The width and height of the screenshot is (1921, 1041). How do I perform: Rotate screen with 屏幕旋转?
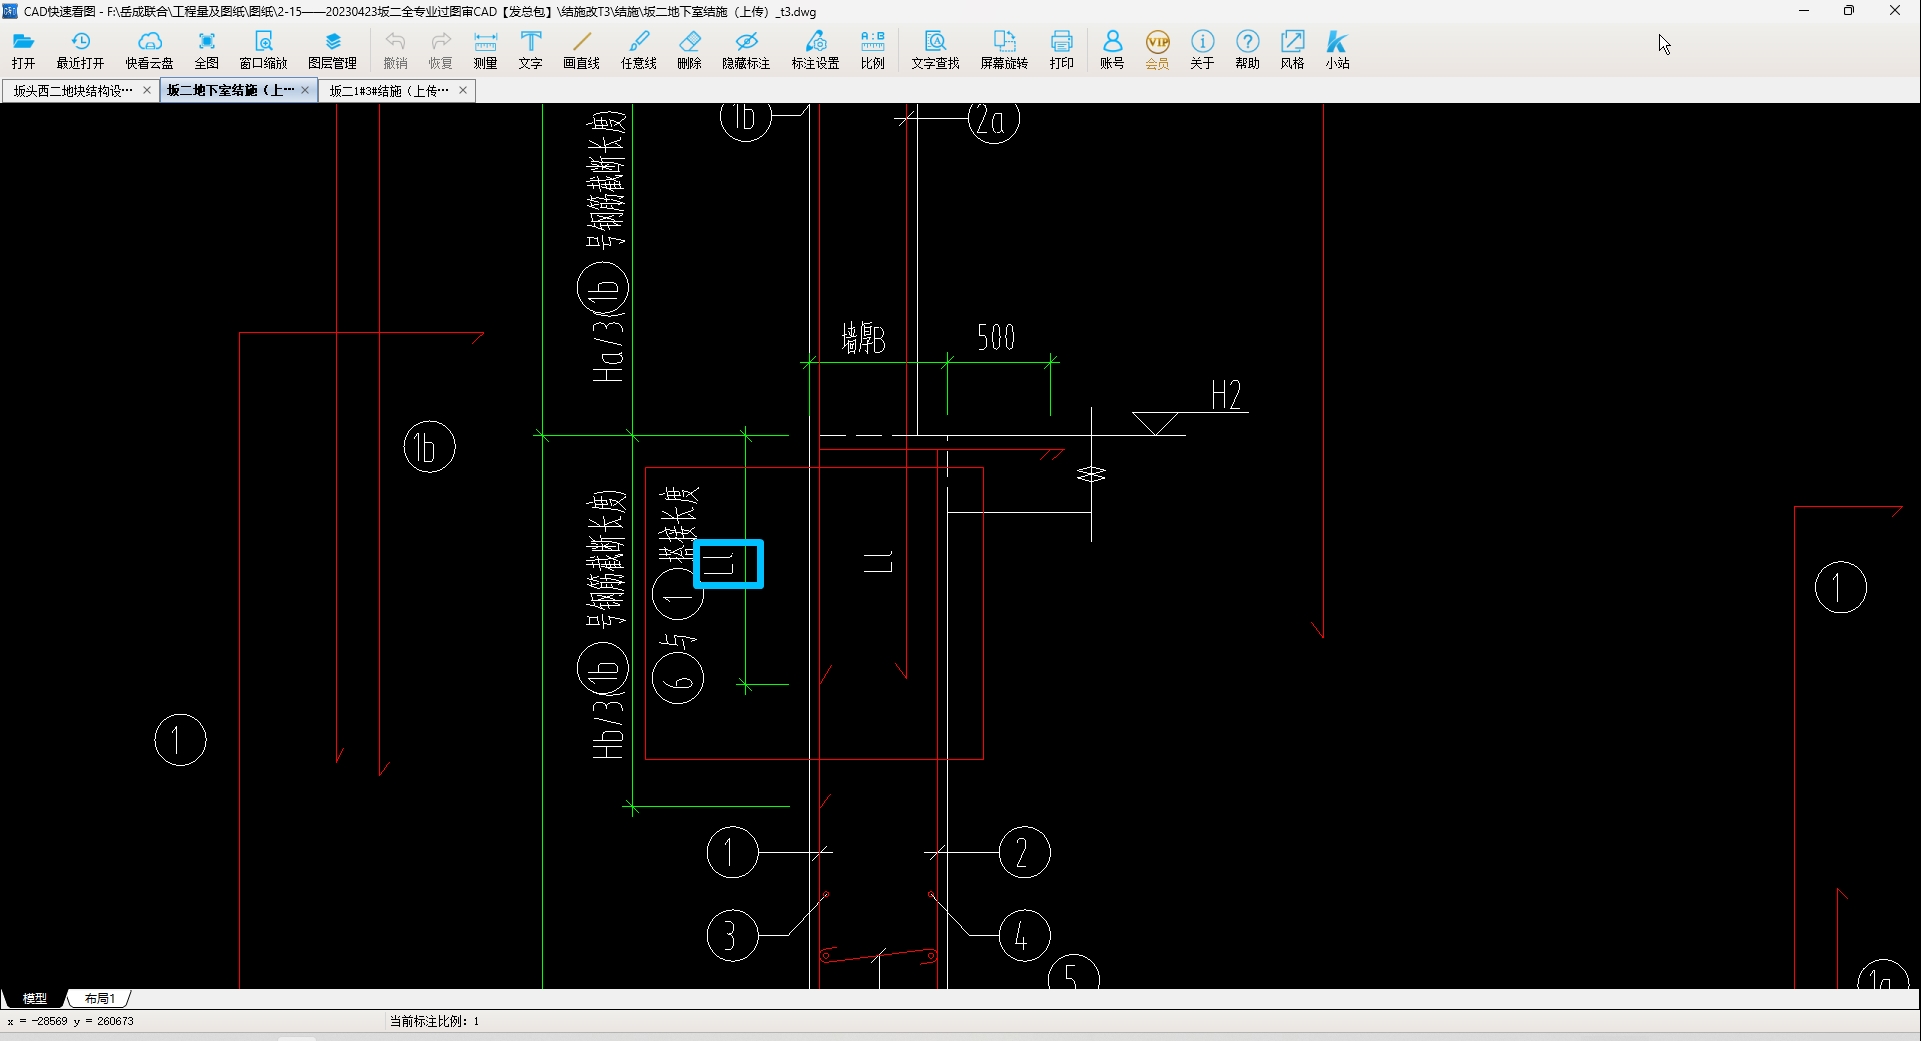pos(1004,50)
